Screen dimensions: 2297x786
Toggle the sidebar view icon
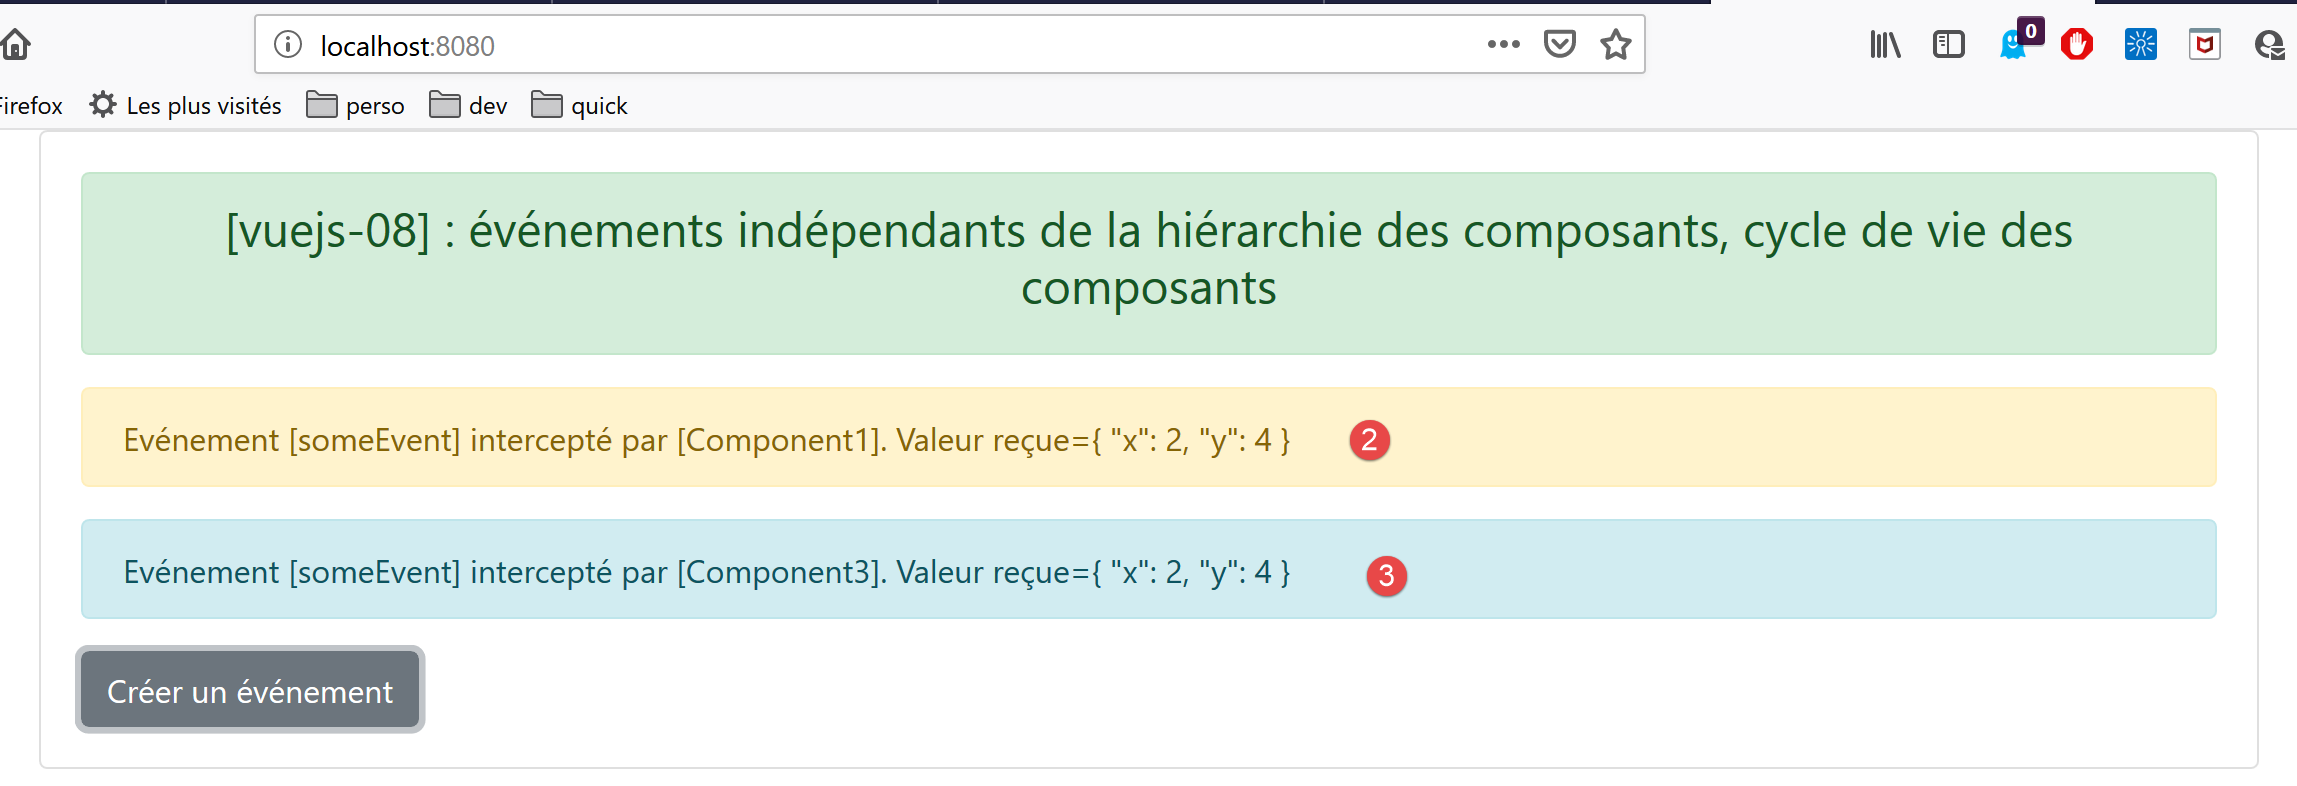[1948, 44]
